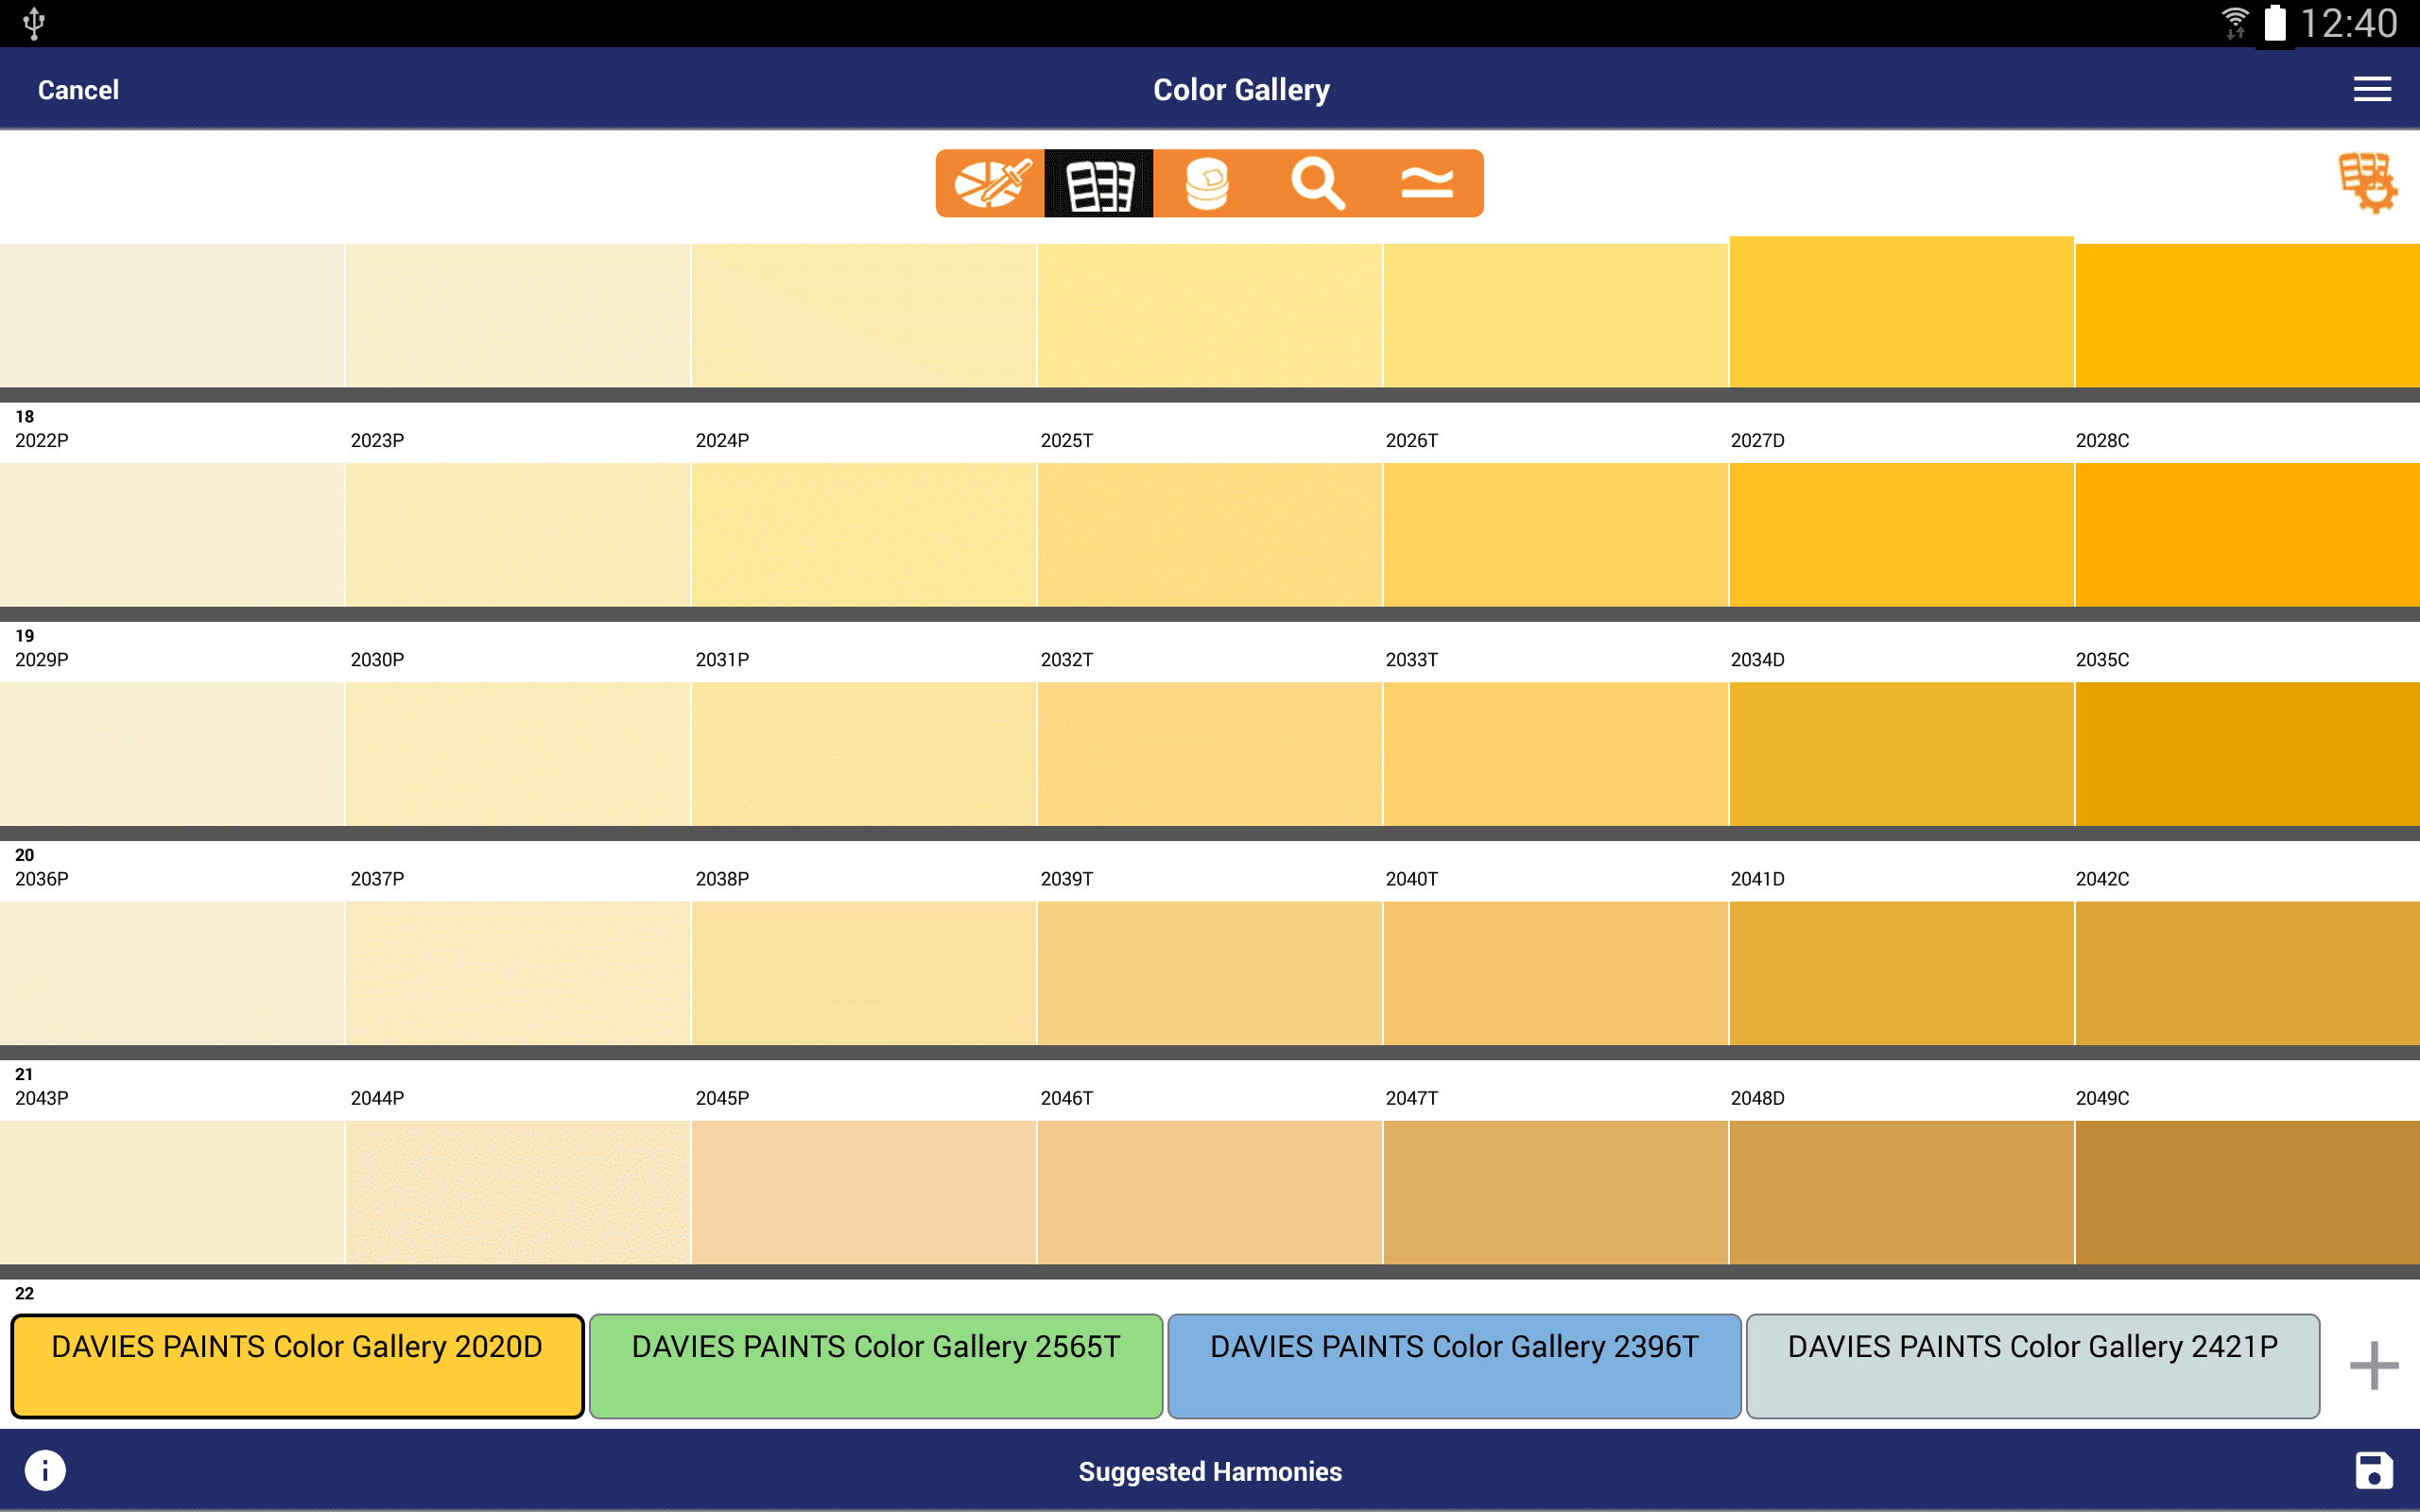The width and height of the screenshot is (2420, 1512).
Task: Tap the Color Gallery title
Action: (1241, 90)
